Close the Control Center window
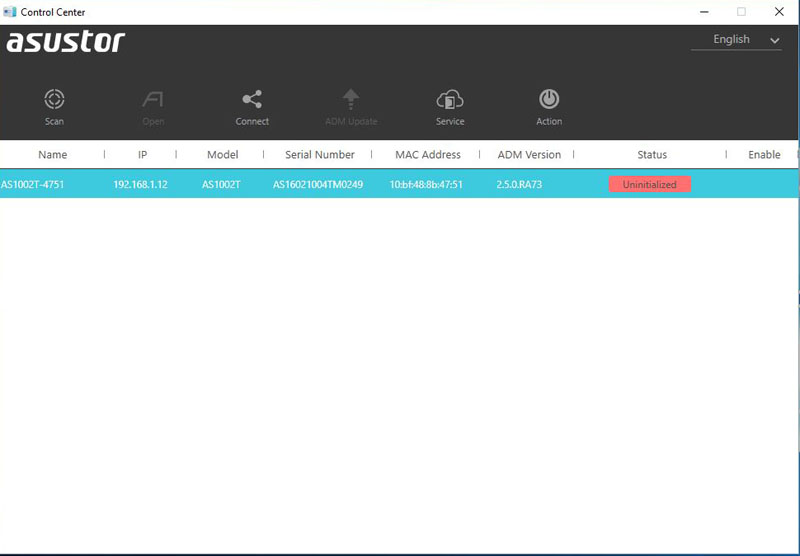 [x=779, y=12]
